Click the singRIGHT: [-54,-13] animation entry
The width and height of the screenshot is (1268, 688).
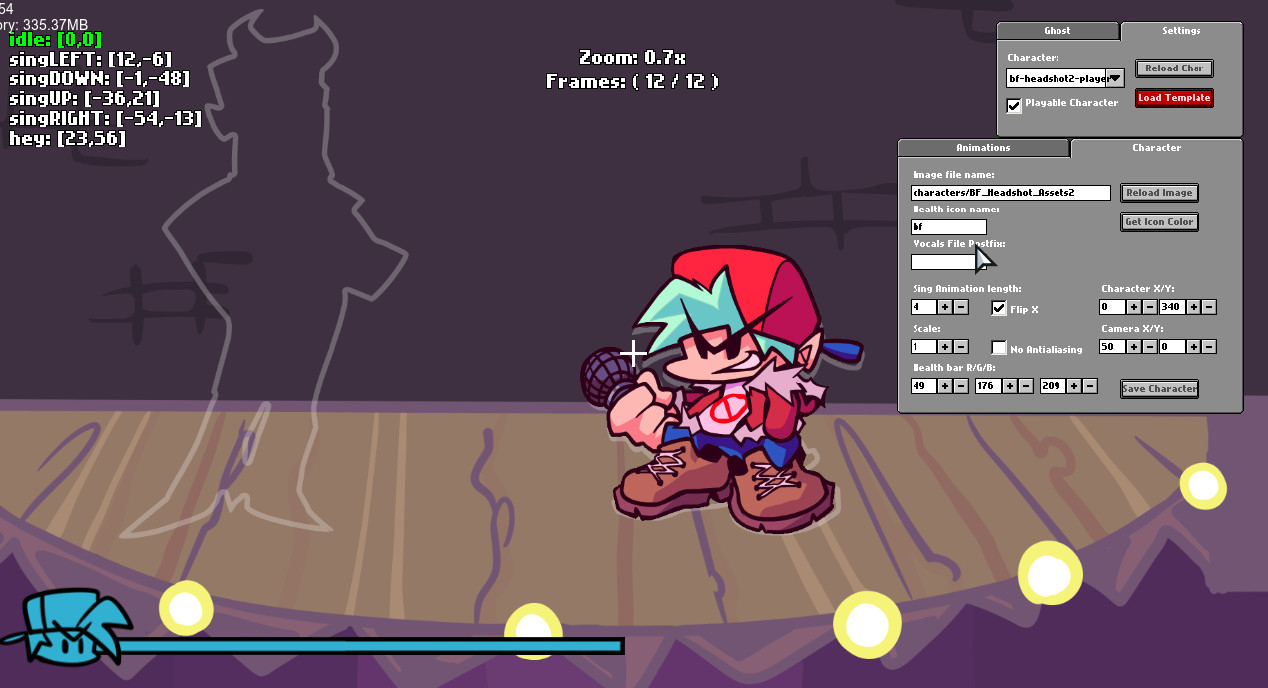(x=105, y=119)
